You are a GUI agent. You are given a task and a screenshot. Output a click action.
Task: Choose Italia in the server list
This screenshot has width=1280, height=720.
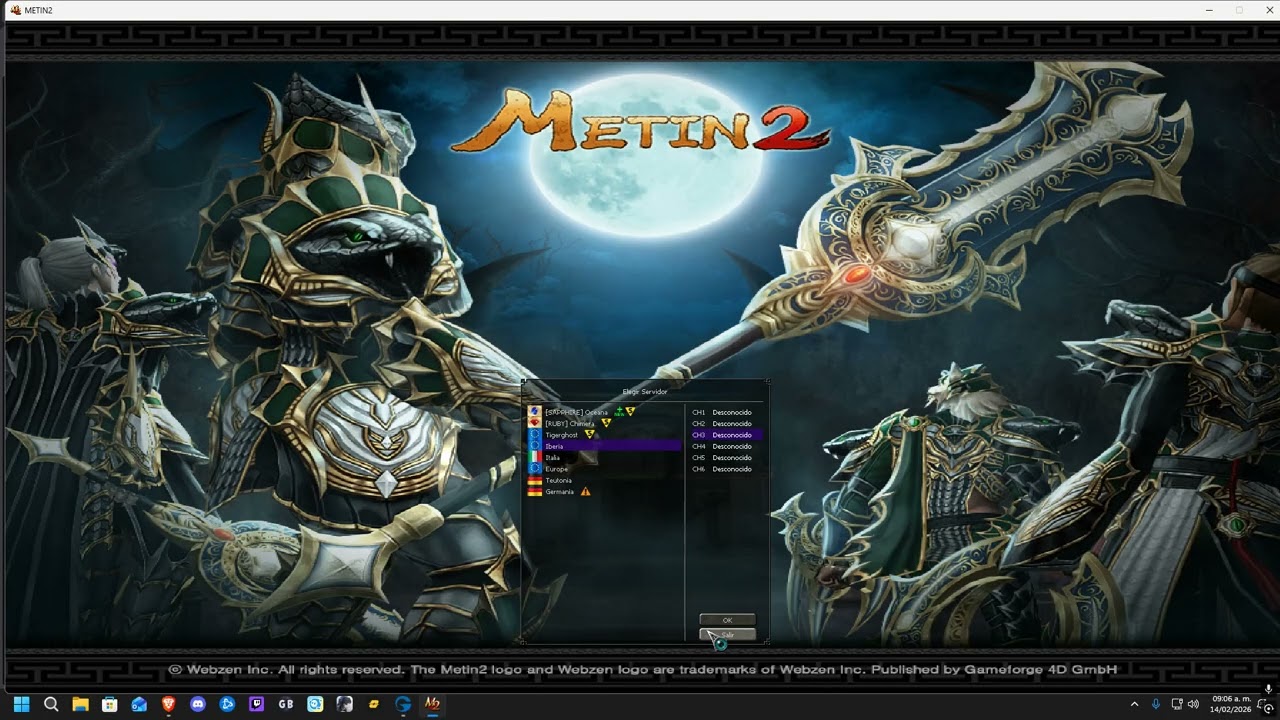(x=604, y=458)
